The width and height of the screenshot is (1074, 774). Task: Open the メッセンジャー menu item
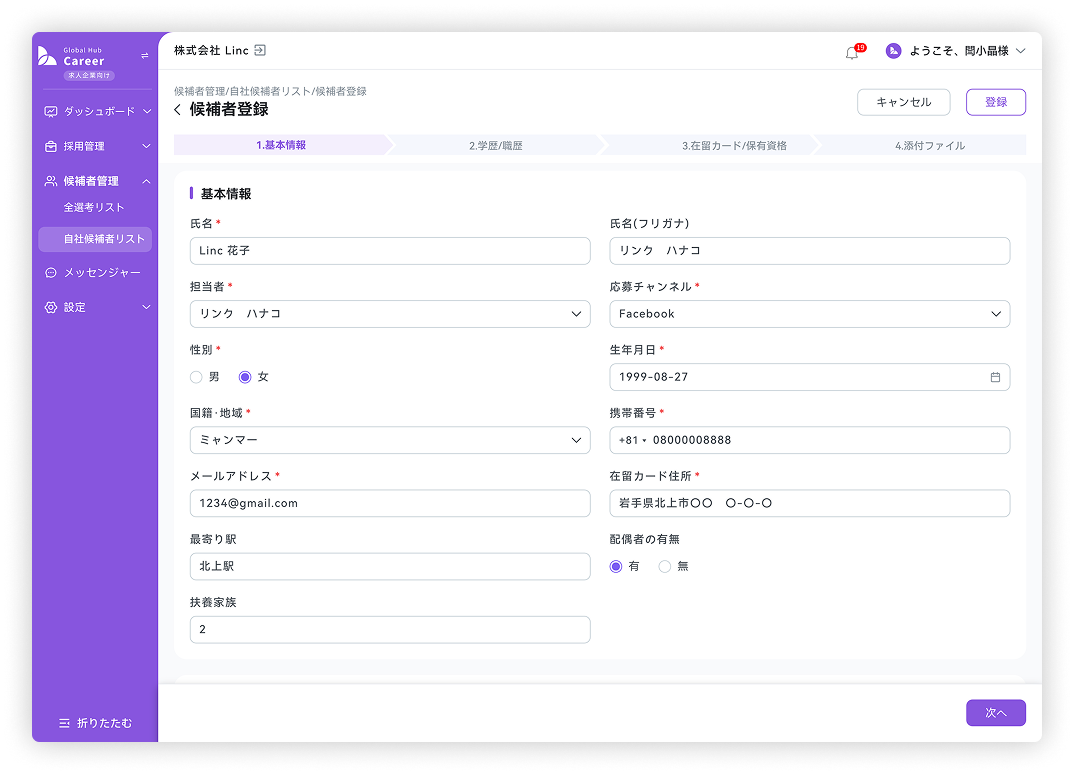[x=95, y=273]
